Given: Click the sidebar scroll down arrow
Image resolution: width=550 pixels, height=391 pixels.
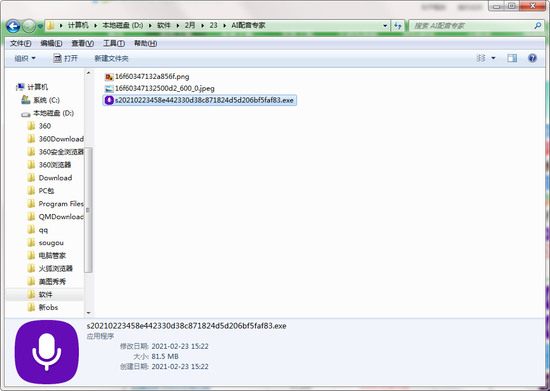Looking at the screenshot, I should (x=88, y=312).
